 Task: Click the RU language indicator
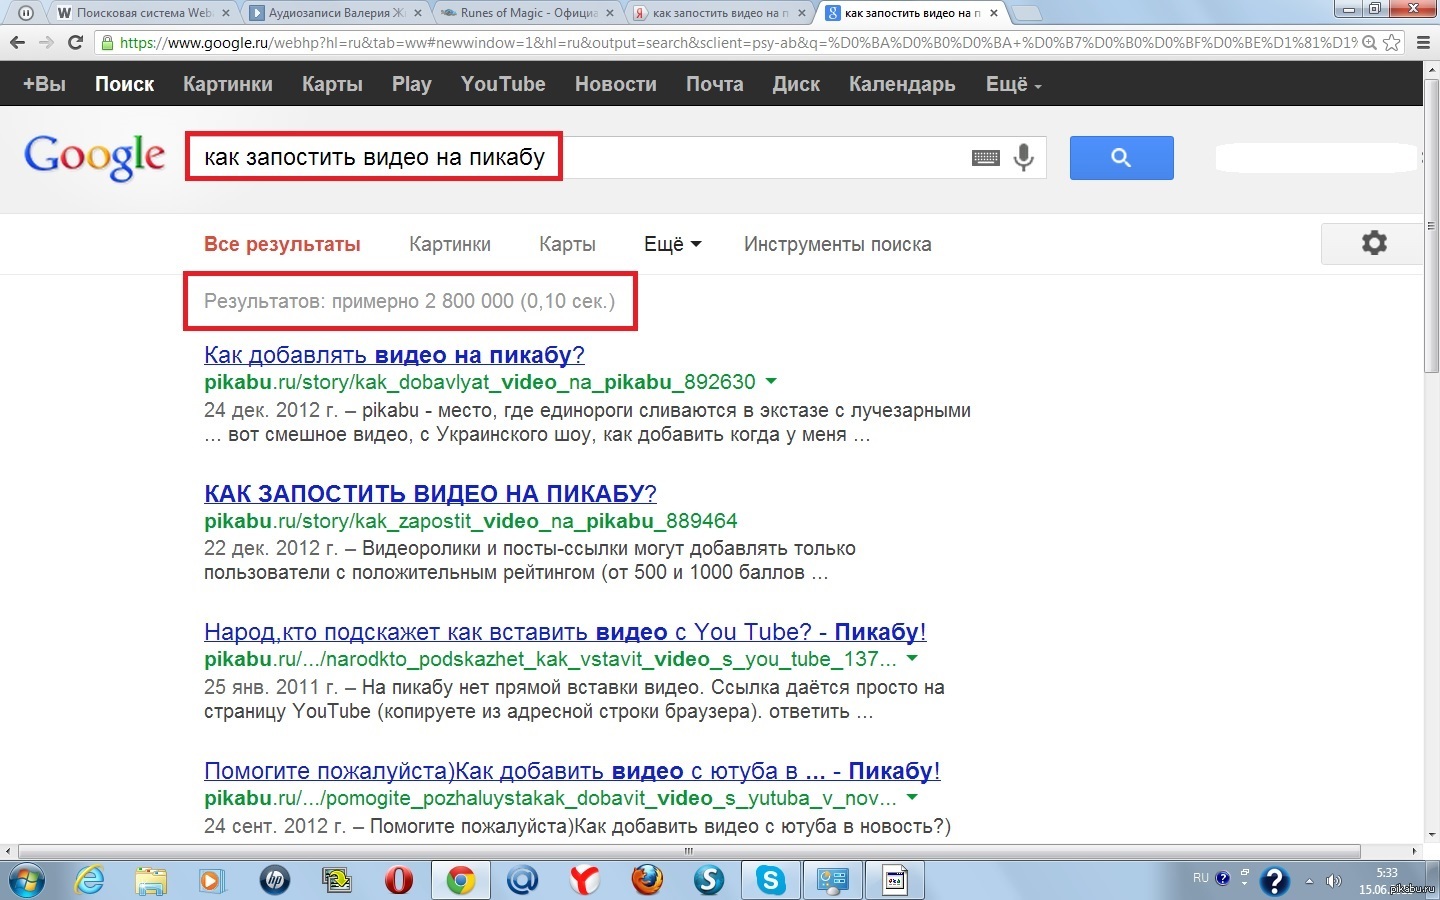click(1201, 878)
